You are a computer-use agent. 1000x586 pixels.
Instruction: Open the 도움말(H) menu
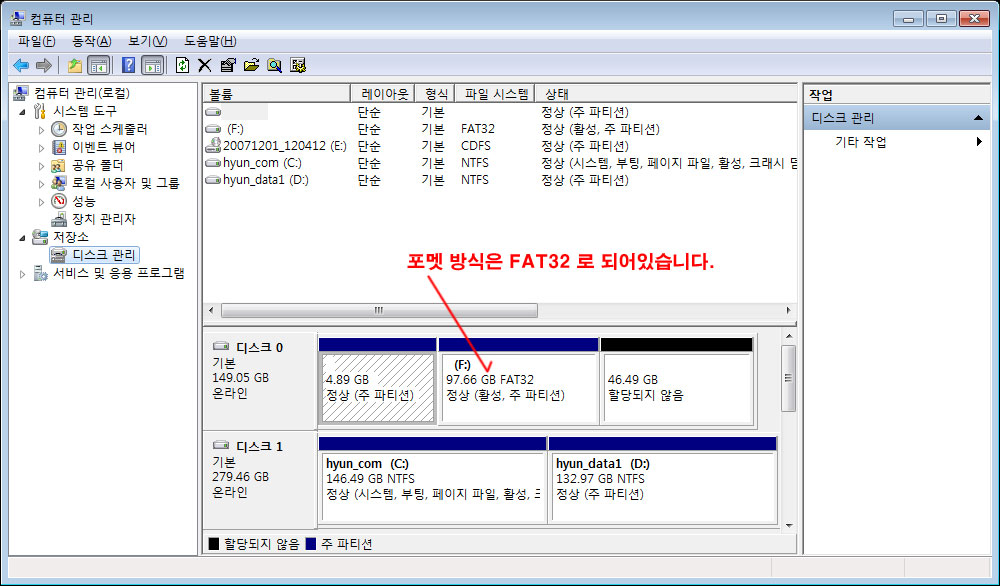(x=210, y=41)
